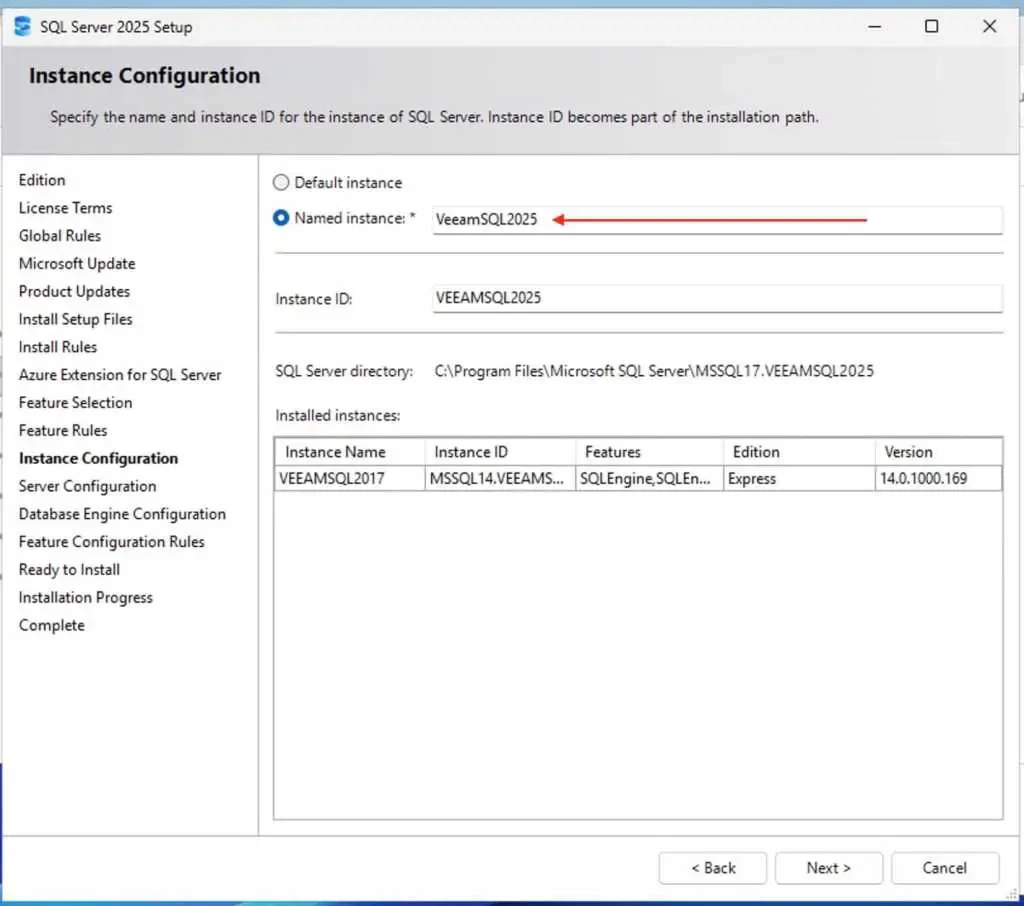The image size is (1024, 906).
Task: Go back with the Back button
Action: pyautogui.click(x=712, y=868)
